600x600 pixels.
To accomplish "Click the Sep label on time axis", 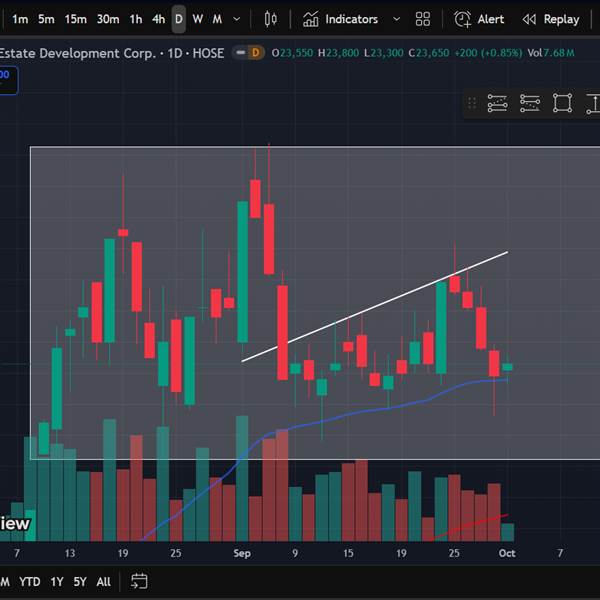I will click(x=242, y=553).
